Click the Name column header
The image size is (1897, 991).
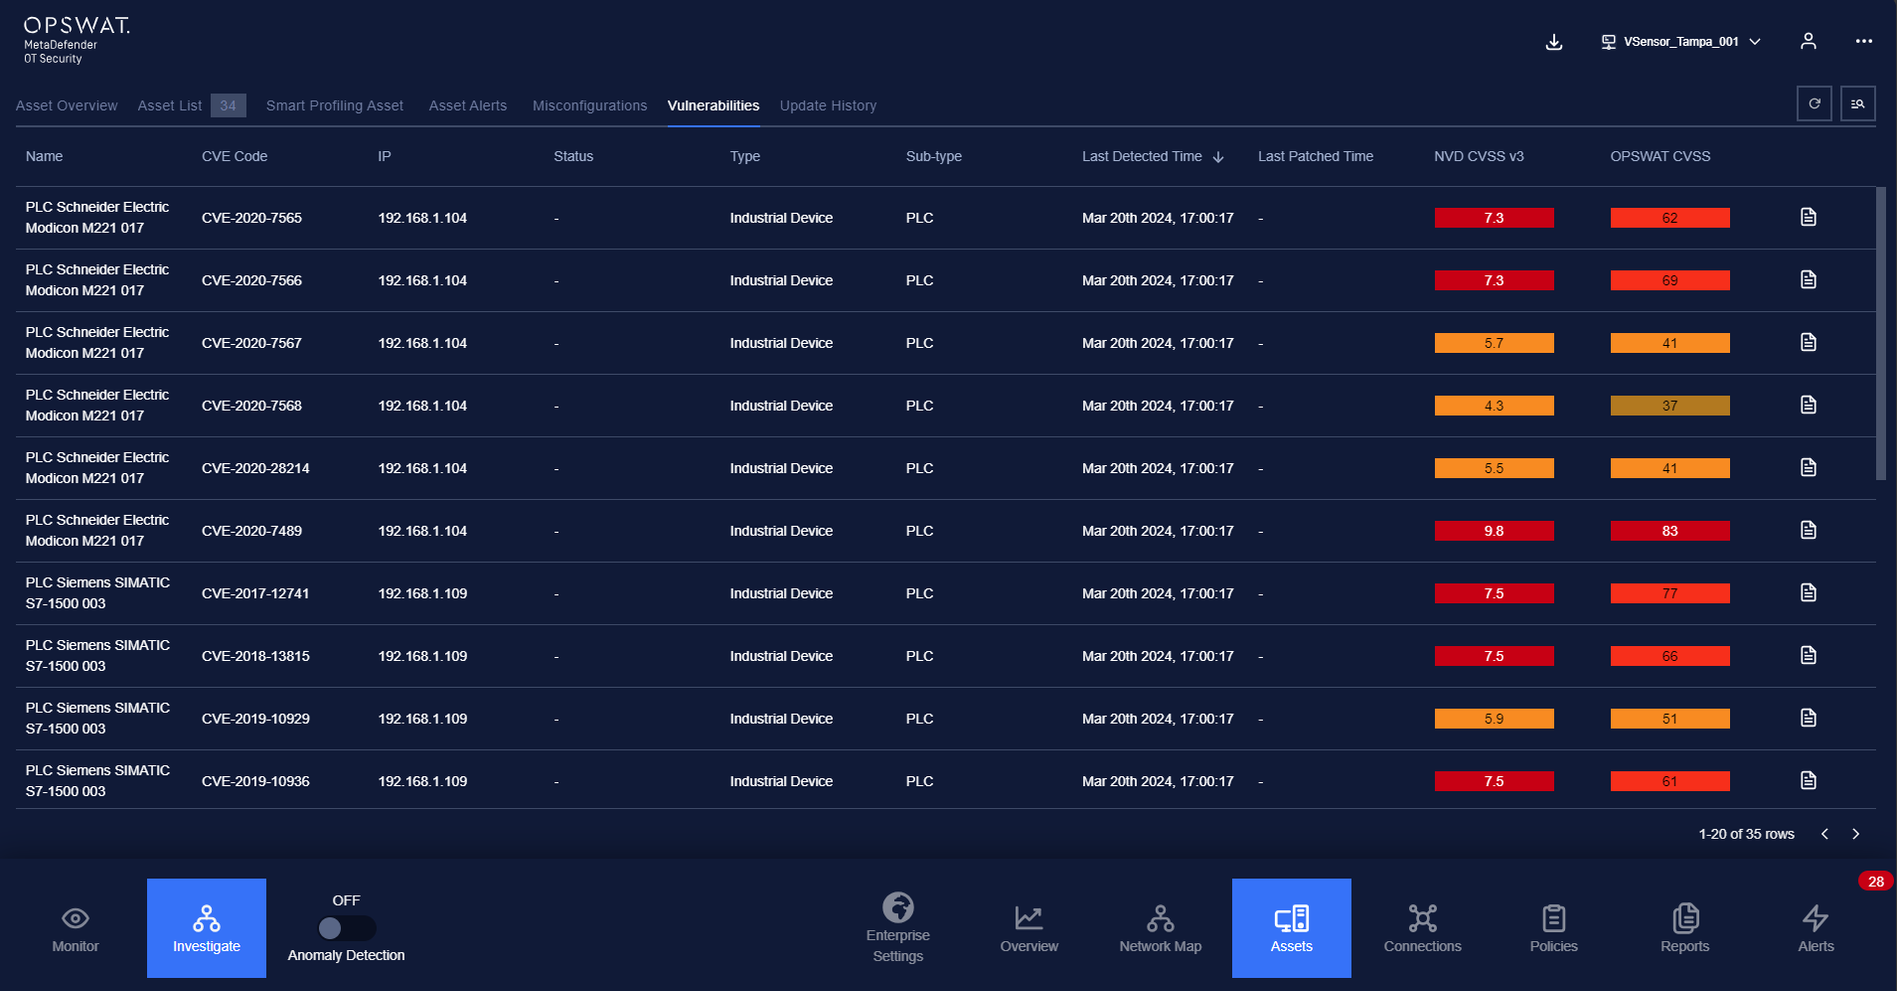click(44, 157)
